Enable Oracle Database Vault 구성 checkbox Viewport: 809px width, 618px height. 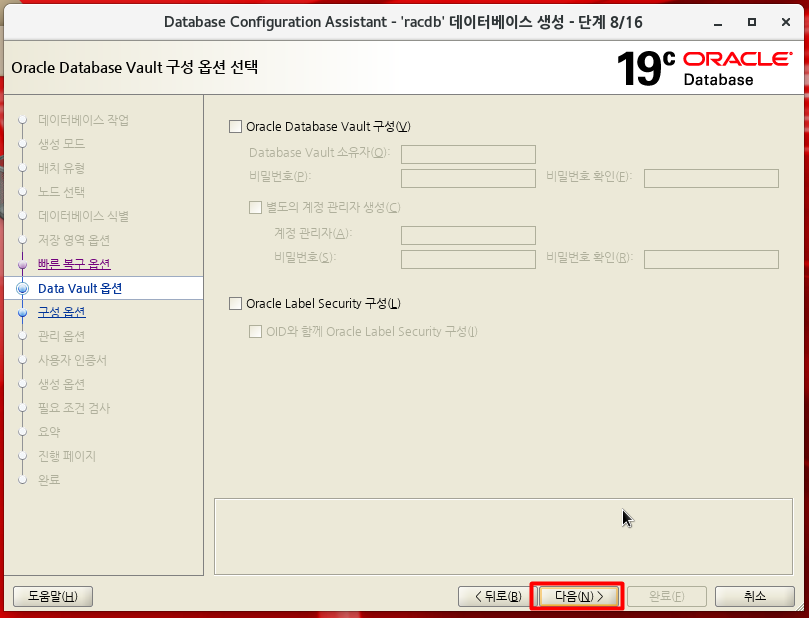[235, 126]
